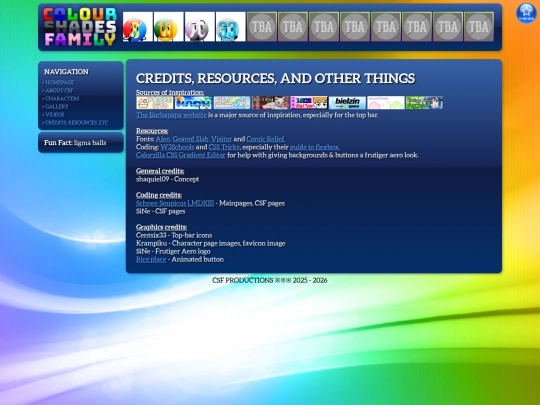Open the green anime archive badge
Viewport: 540px width, 405px height.
click(425, 103)
